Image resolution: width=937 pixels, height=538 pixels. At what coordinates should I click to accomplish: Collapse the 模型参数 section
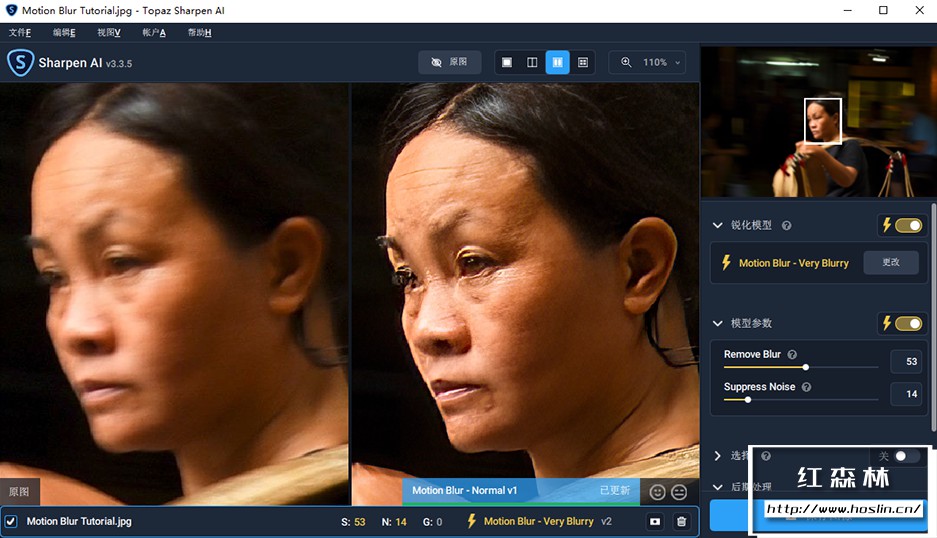(717, 323)
